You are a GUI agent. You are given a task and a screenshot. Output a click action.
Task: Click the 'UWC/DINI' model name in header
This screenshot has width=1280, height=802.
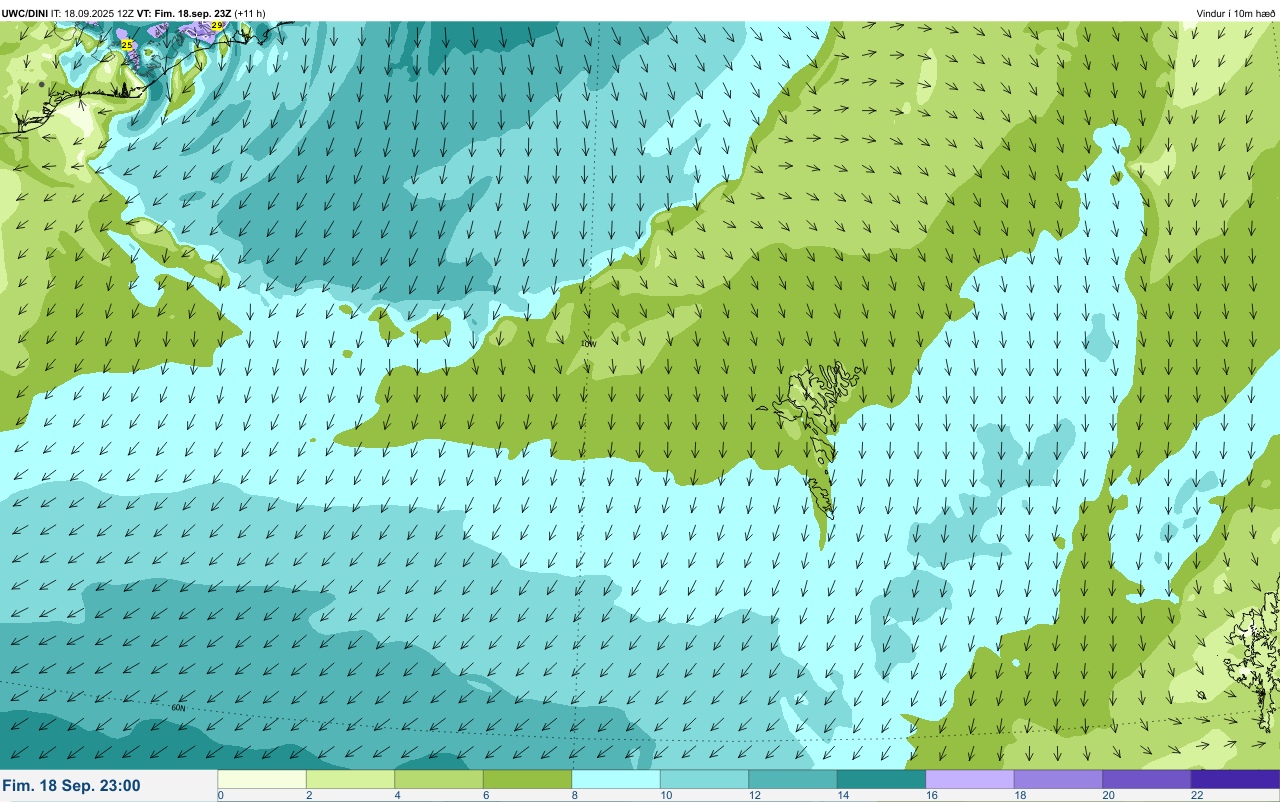(25, 13)
